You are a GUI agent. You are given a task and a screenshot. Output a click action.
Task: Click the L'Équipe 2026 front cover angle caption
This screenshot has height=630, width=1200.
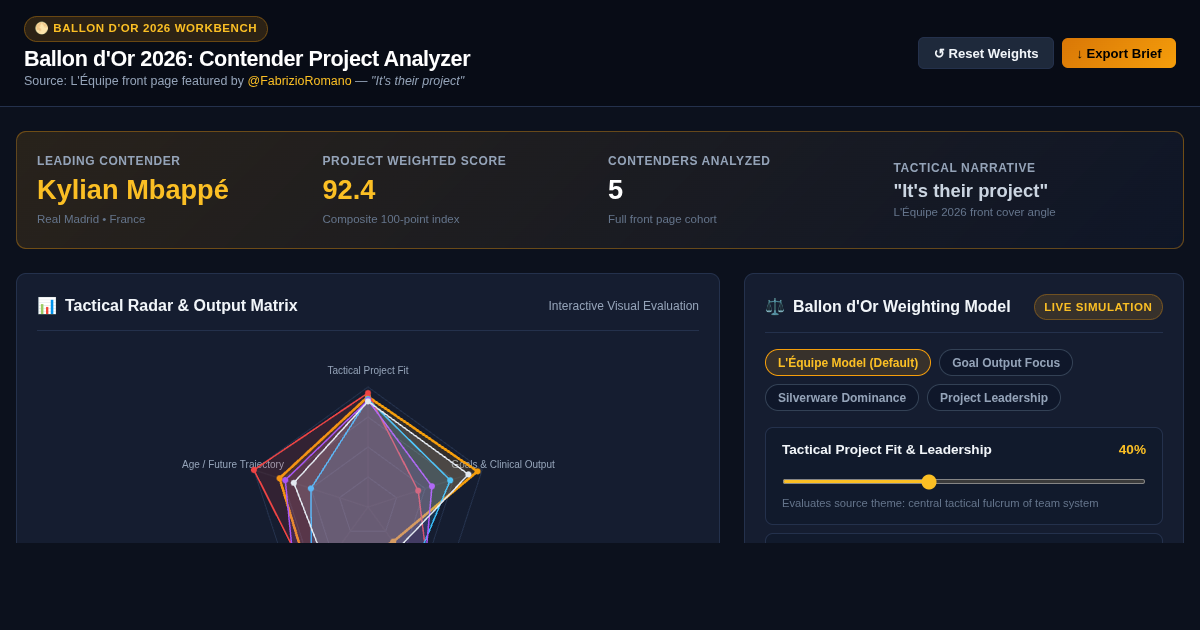(974, 212)
